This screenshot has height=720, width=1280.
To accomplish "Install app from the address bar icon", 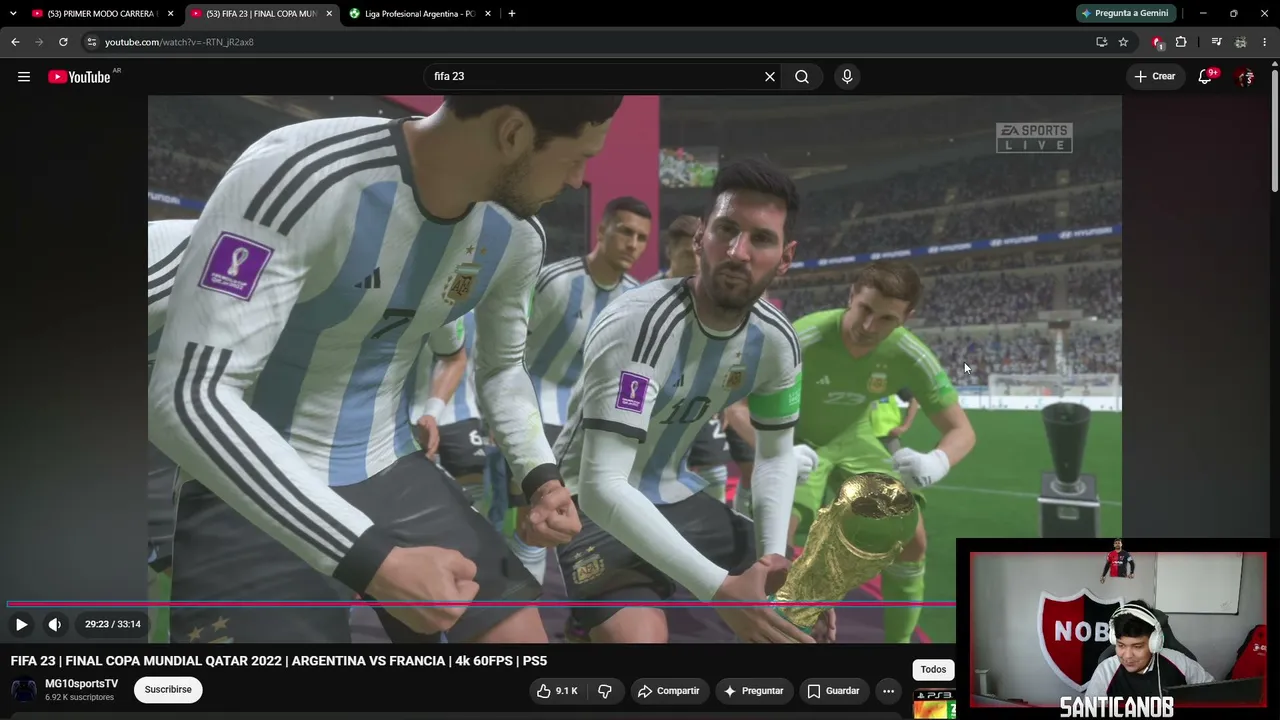I will 1101,42.
